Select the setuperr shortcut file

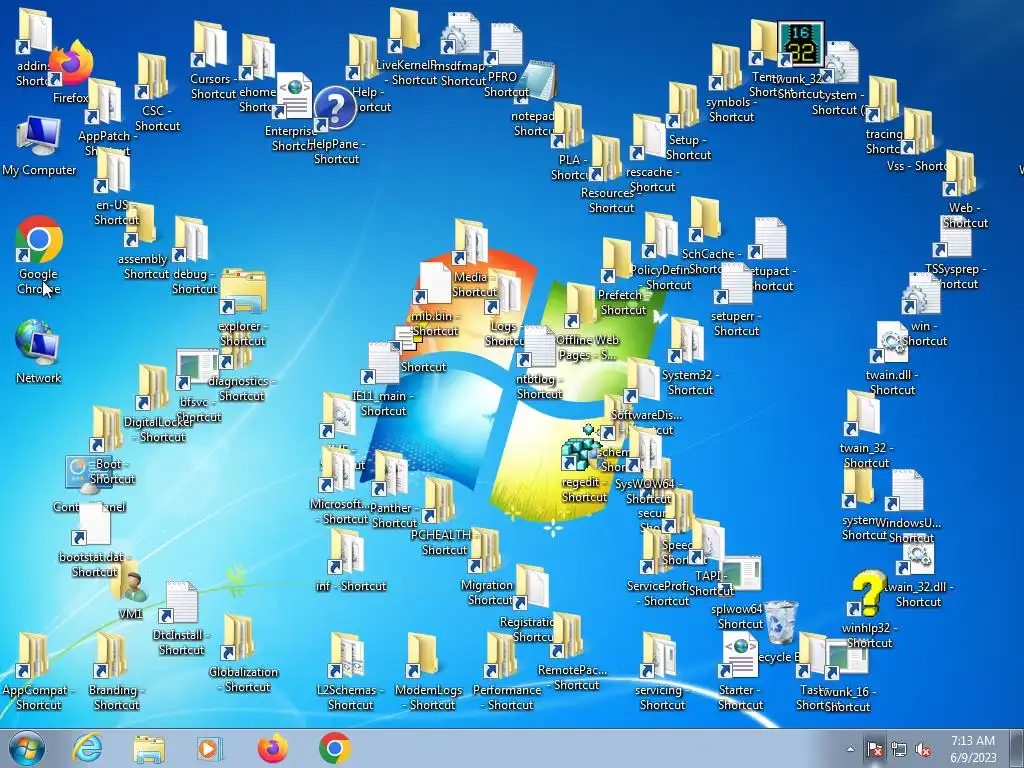coord(733,285)
